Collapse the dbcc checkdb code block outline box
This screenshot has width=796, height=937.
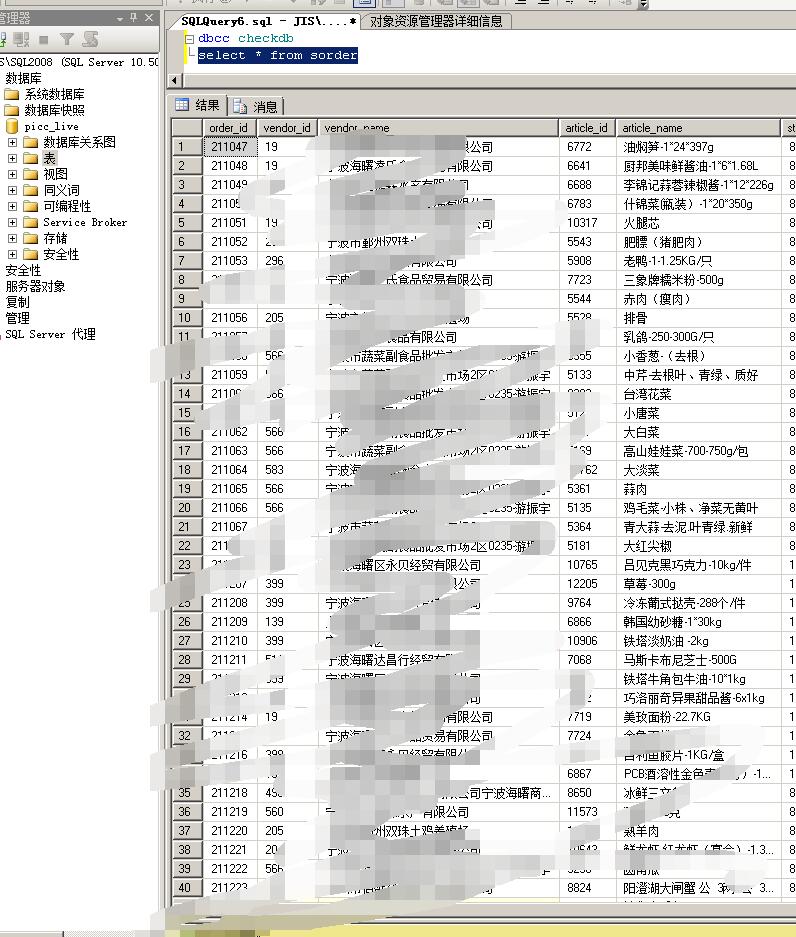189,39
